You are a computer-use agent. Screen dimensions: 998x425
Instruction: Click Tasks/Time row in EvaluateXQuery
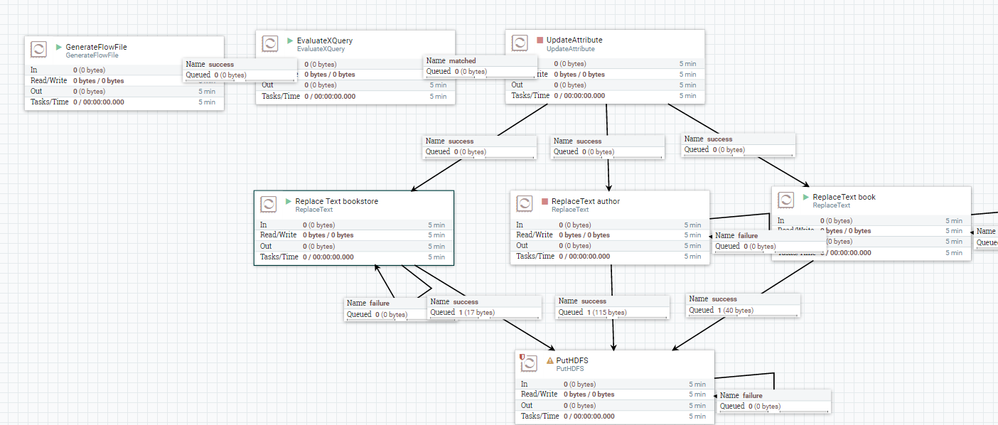click(355, 96)
